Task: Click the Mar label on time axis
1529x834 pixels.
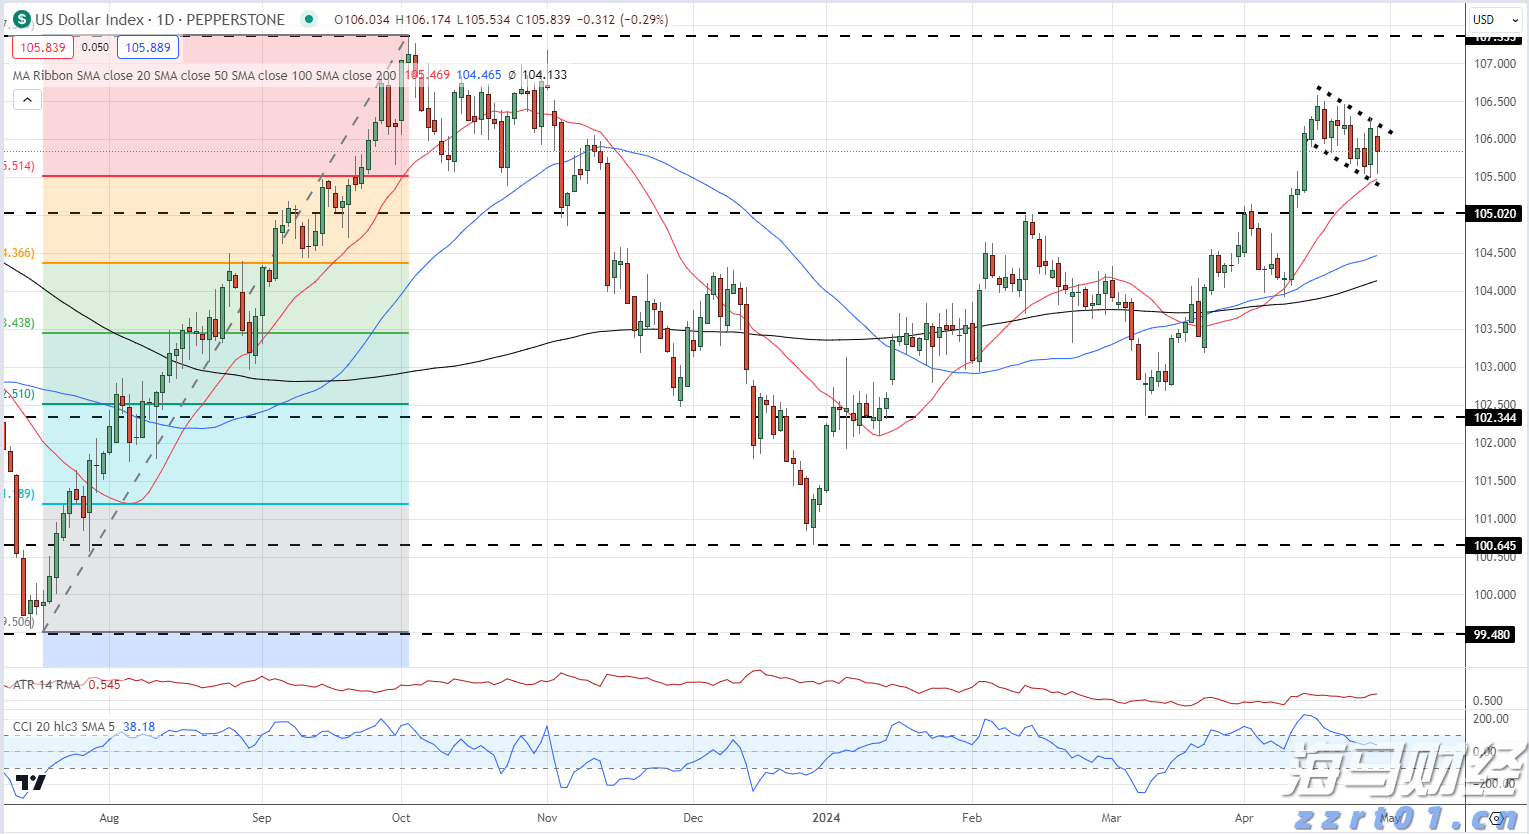Action: 1111,818
